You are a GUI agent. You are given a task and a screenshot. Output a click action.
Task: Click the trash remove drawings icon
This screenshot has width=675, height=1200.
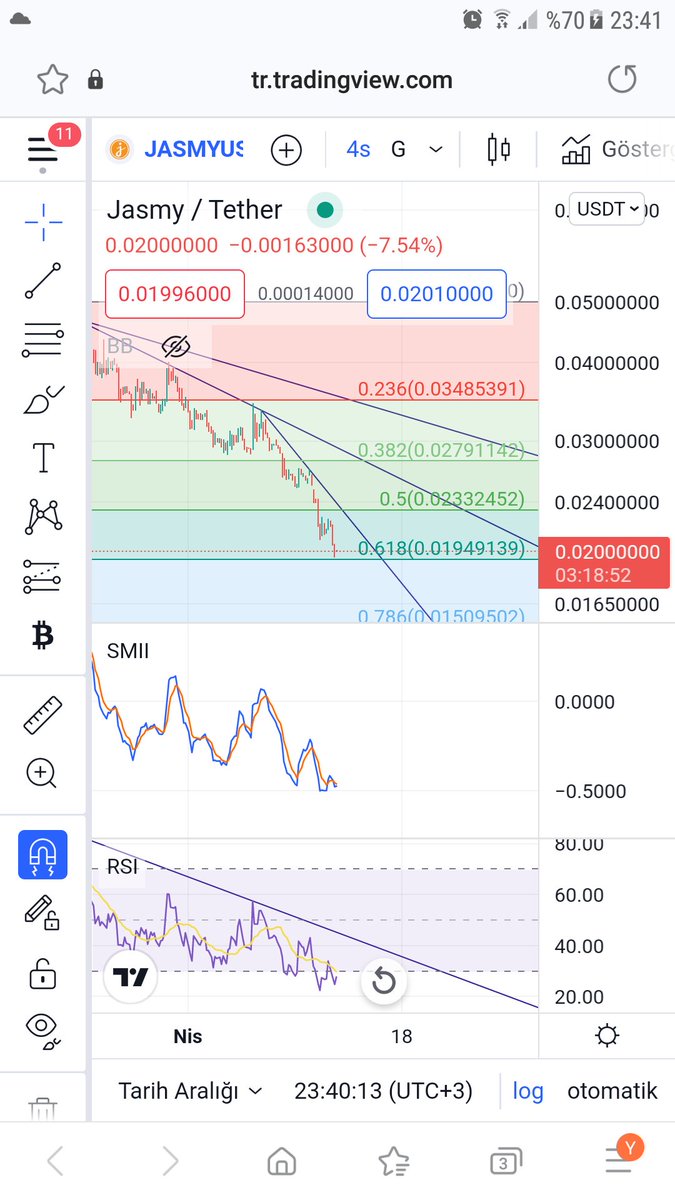[x=43, y=1106]
